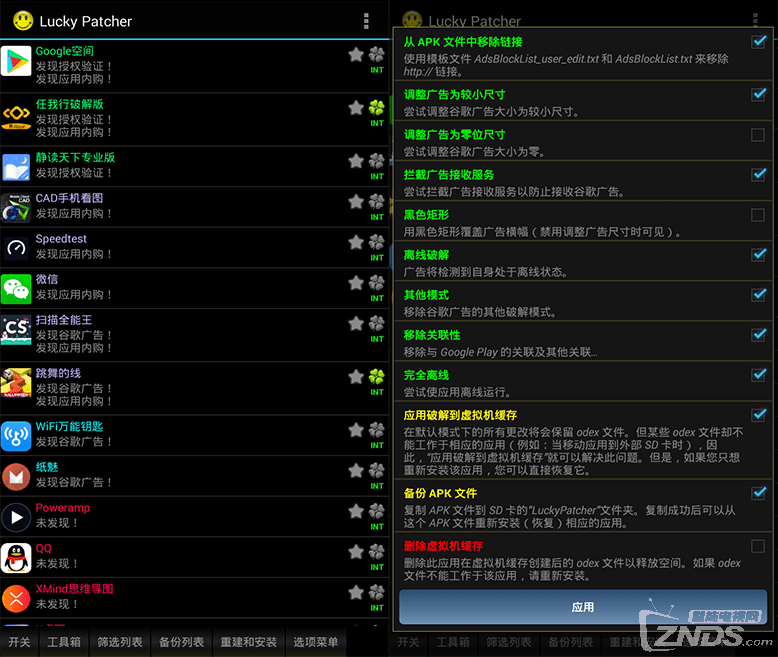Select the Google空间 list entry title

[x=65, y=51]
